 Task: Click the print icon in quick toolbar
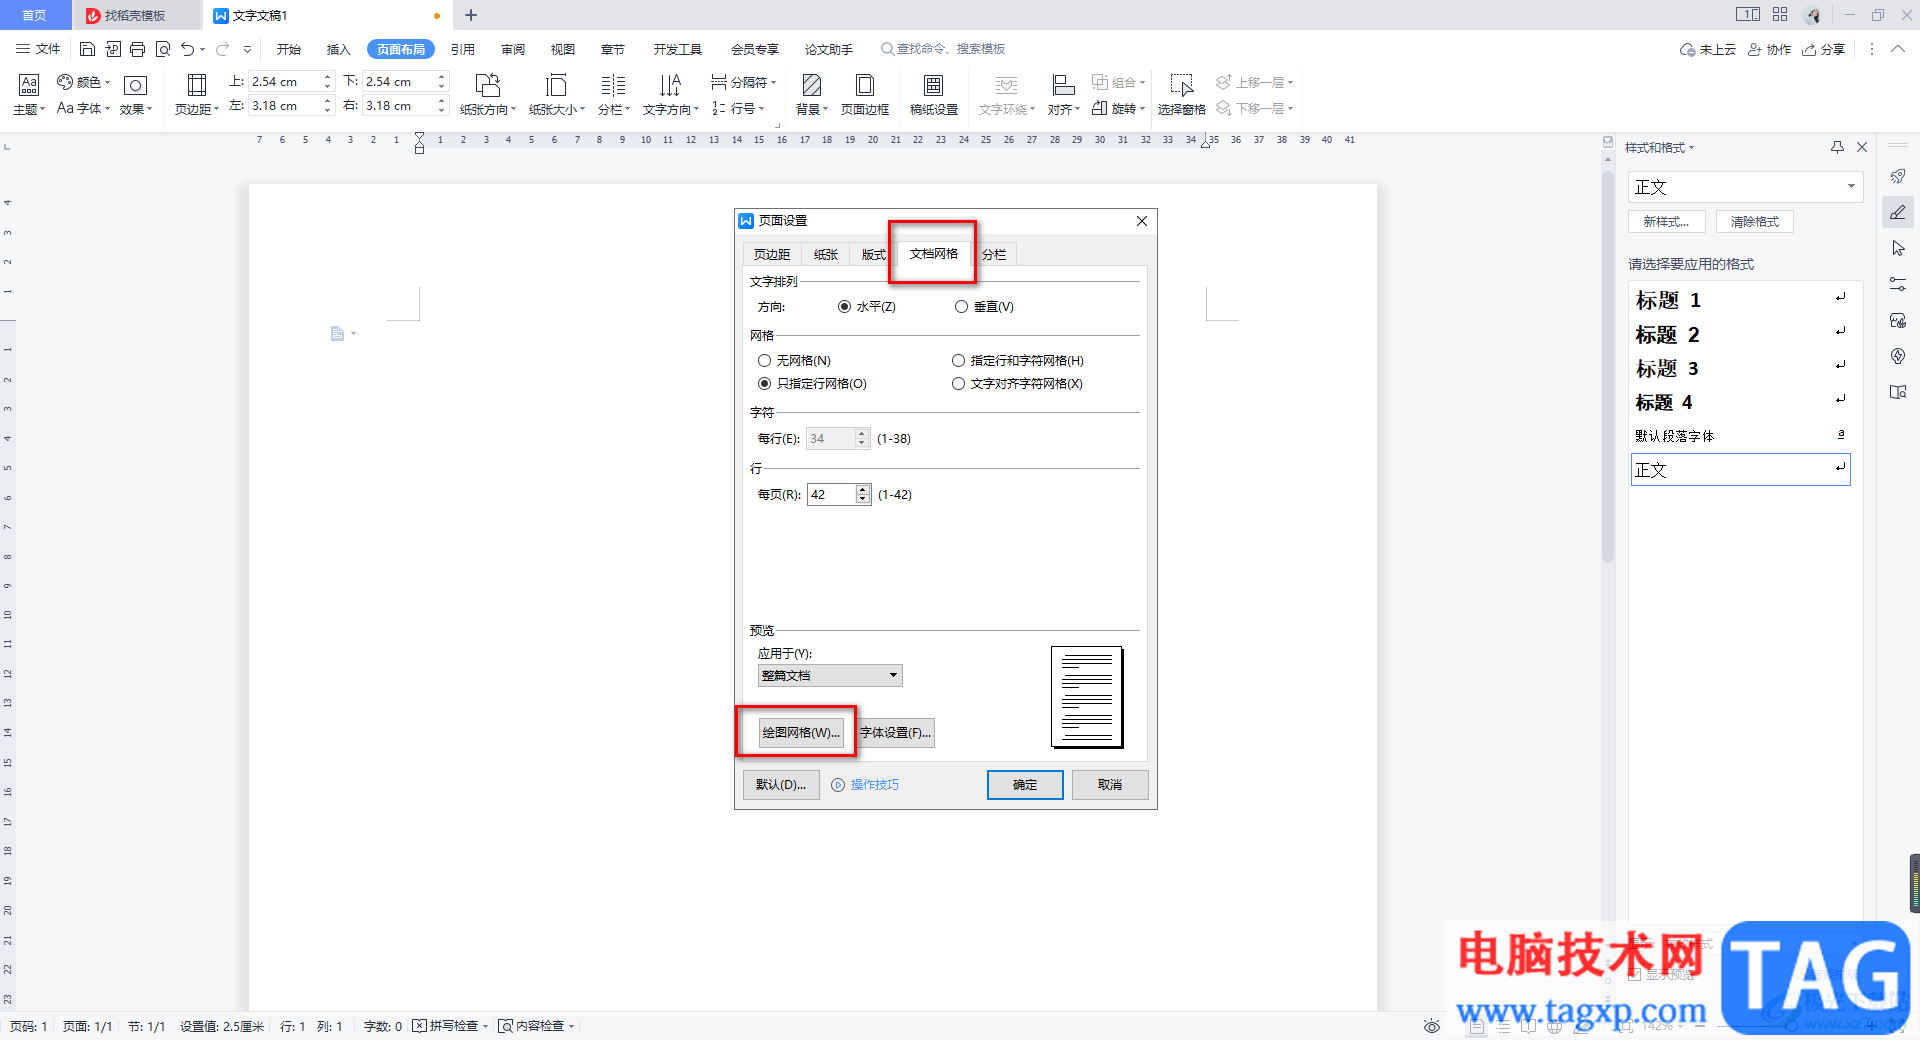(137, 49)
